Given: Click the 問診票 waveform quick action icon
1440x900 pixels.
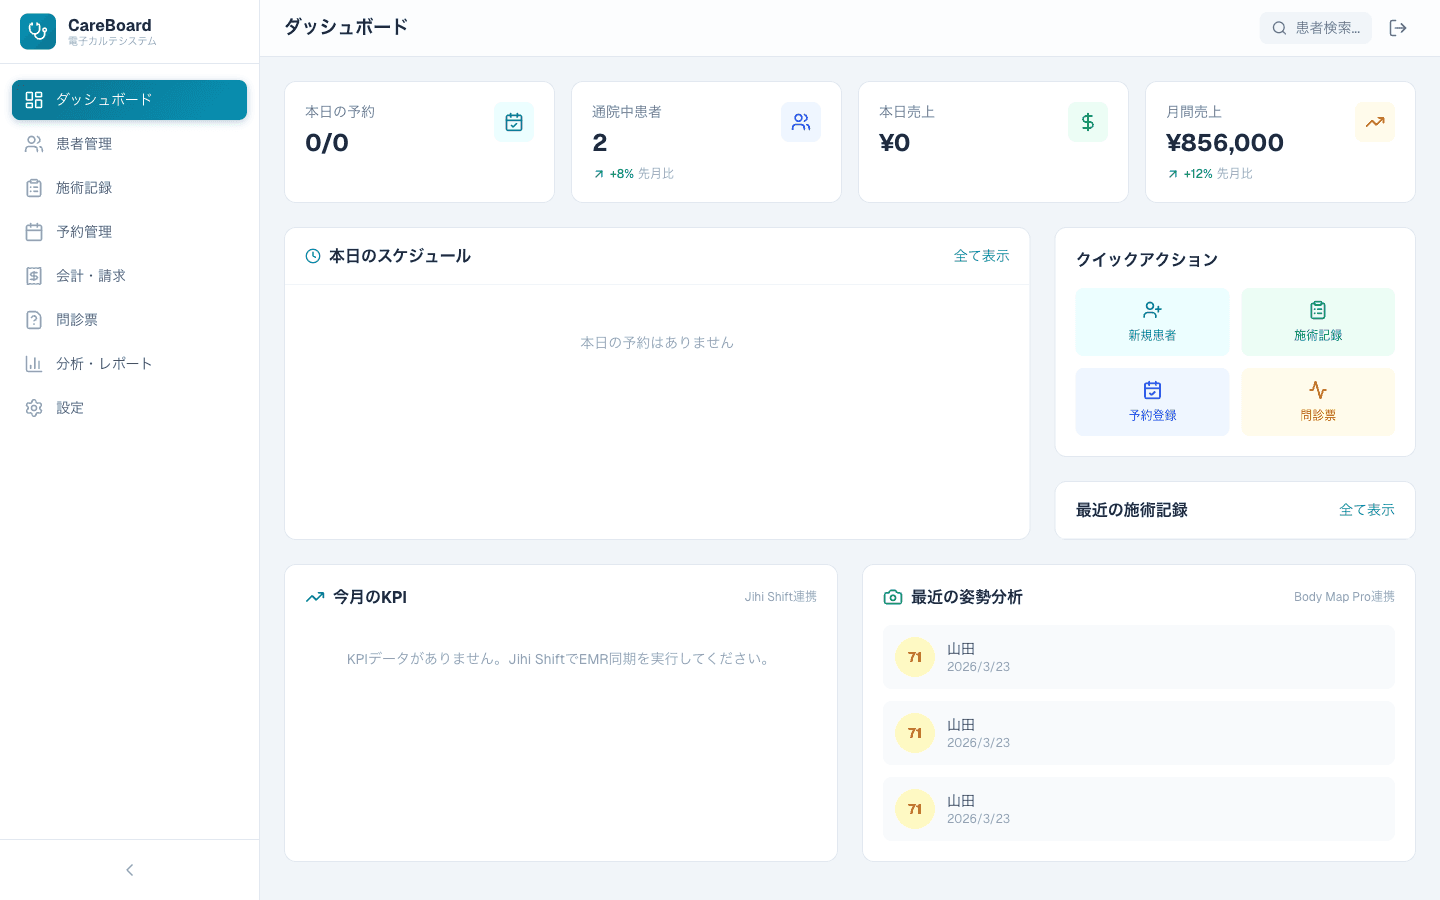Looking at the screenshot, I should [x=1318, y=390].
